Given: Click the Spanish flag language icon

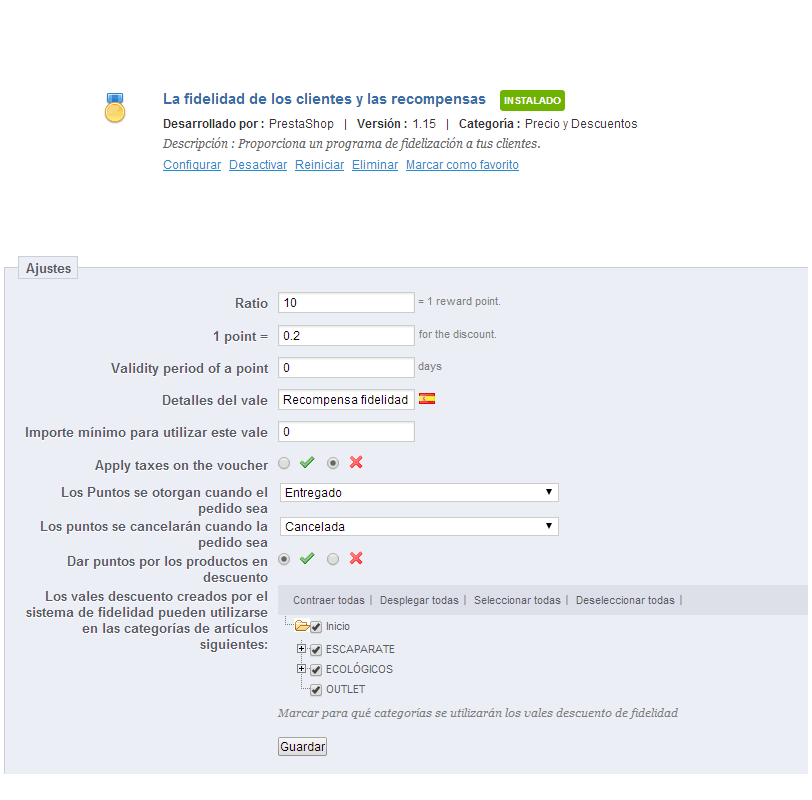Looking at the screenshot, I should coord(427,399).
